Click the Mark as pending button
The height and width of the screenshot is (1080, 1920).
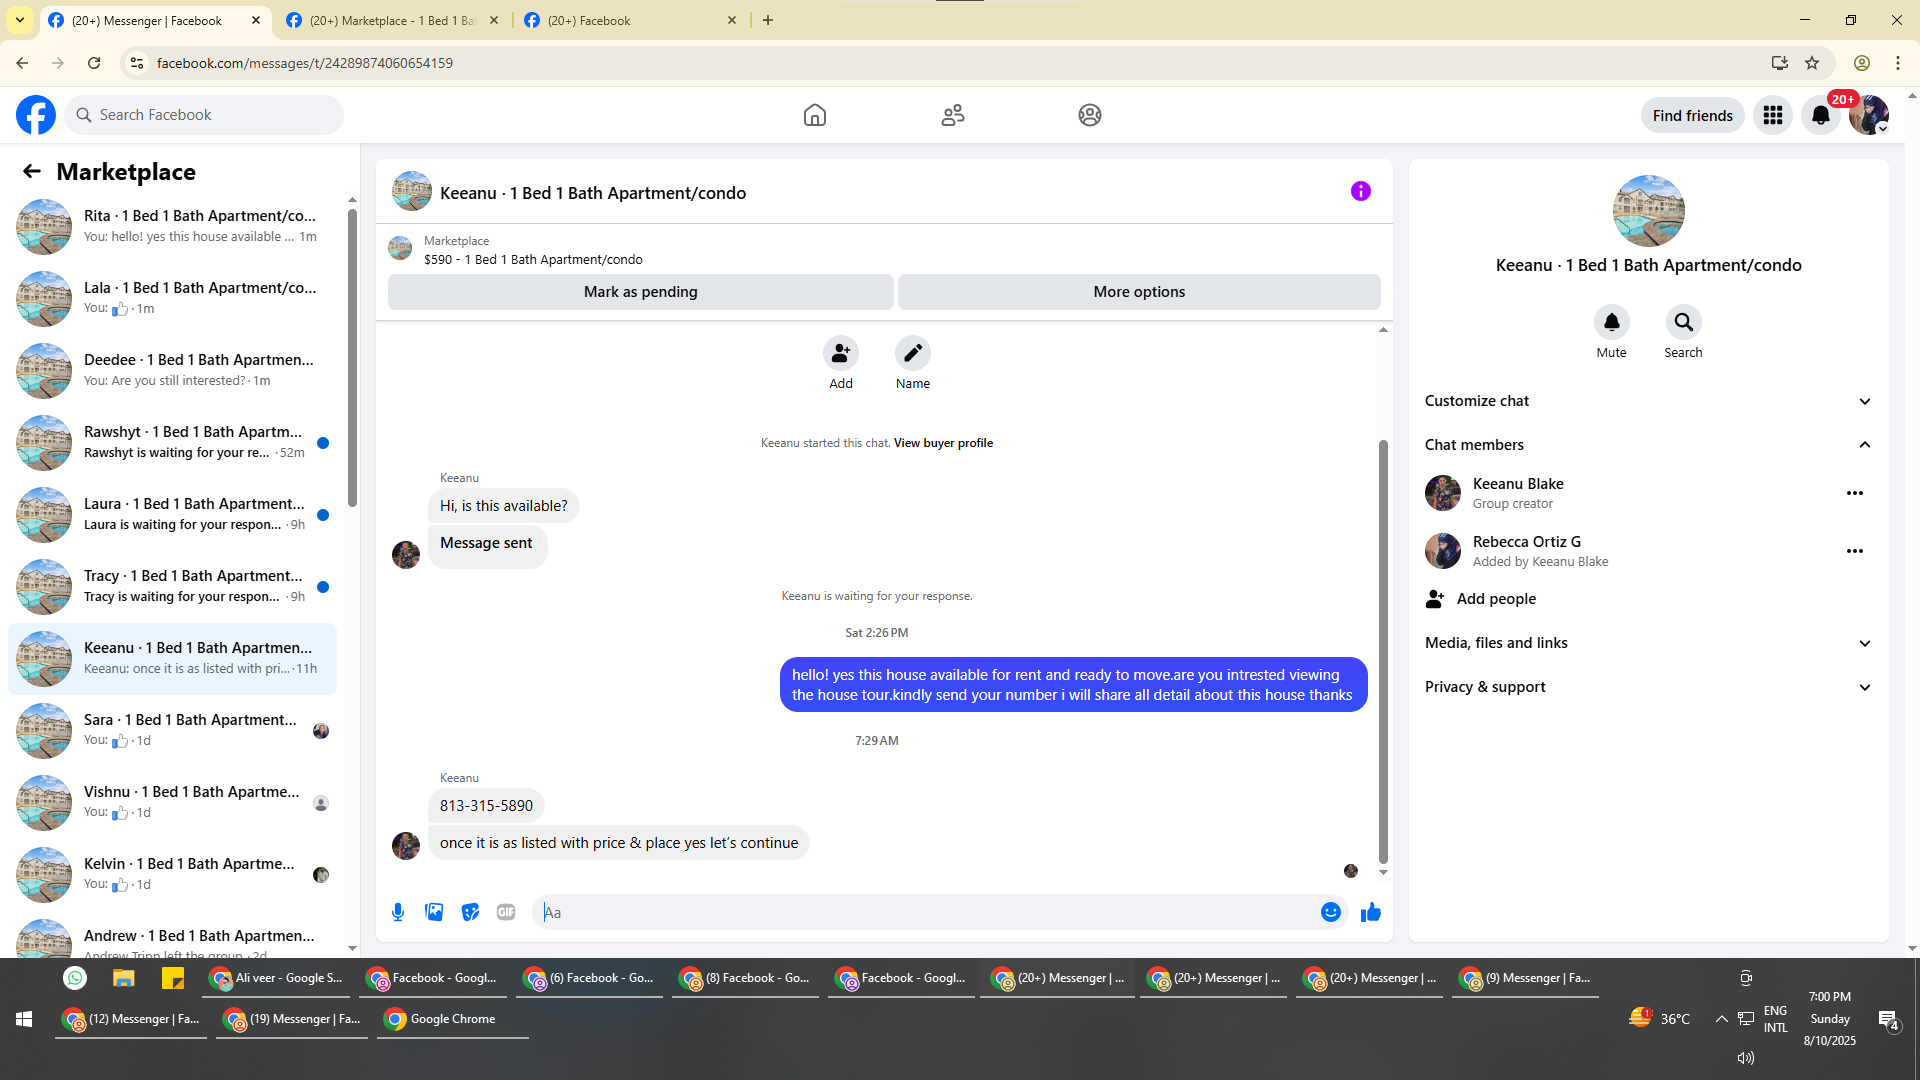click(640, 292)
